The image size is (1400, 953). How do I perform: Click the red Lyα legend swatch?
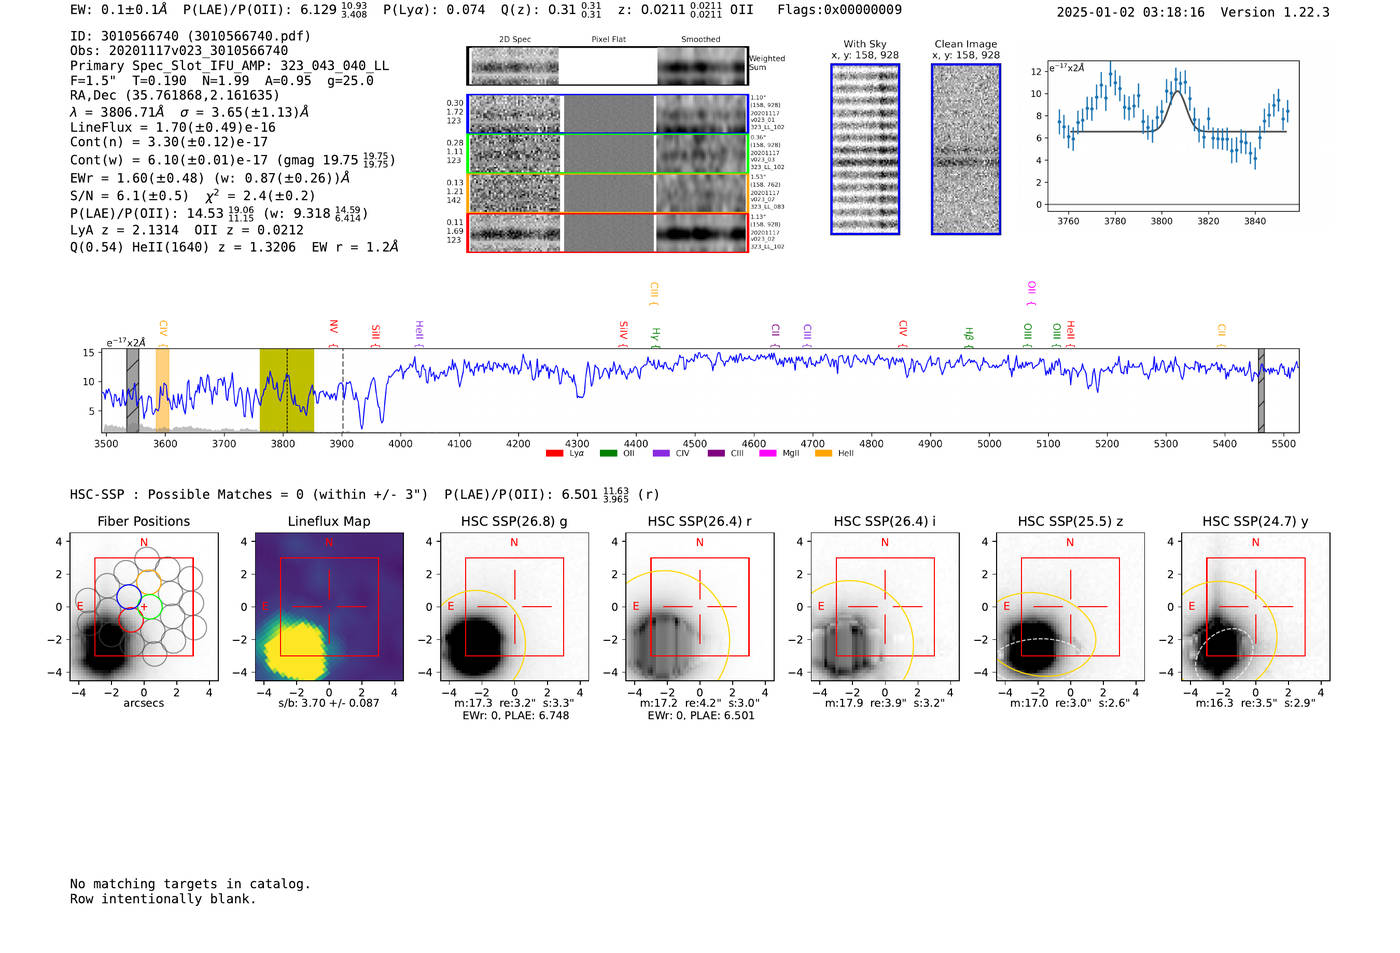(x=554, y=454)
